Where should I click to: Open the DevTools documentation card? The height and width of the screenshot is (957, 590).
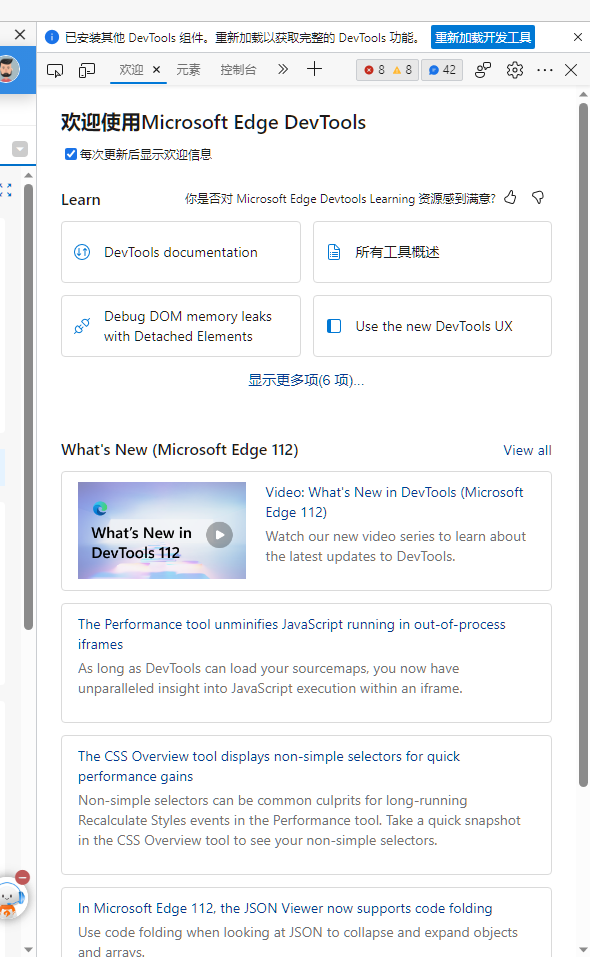click(x=181, y=252)
